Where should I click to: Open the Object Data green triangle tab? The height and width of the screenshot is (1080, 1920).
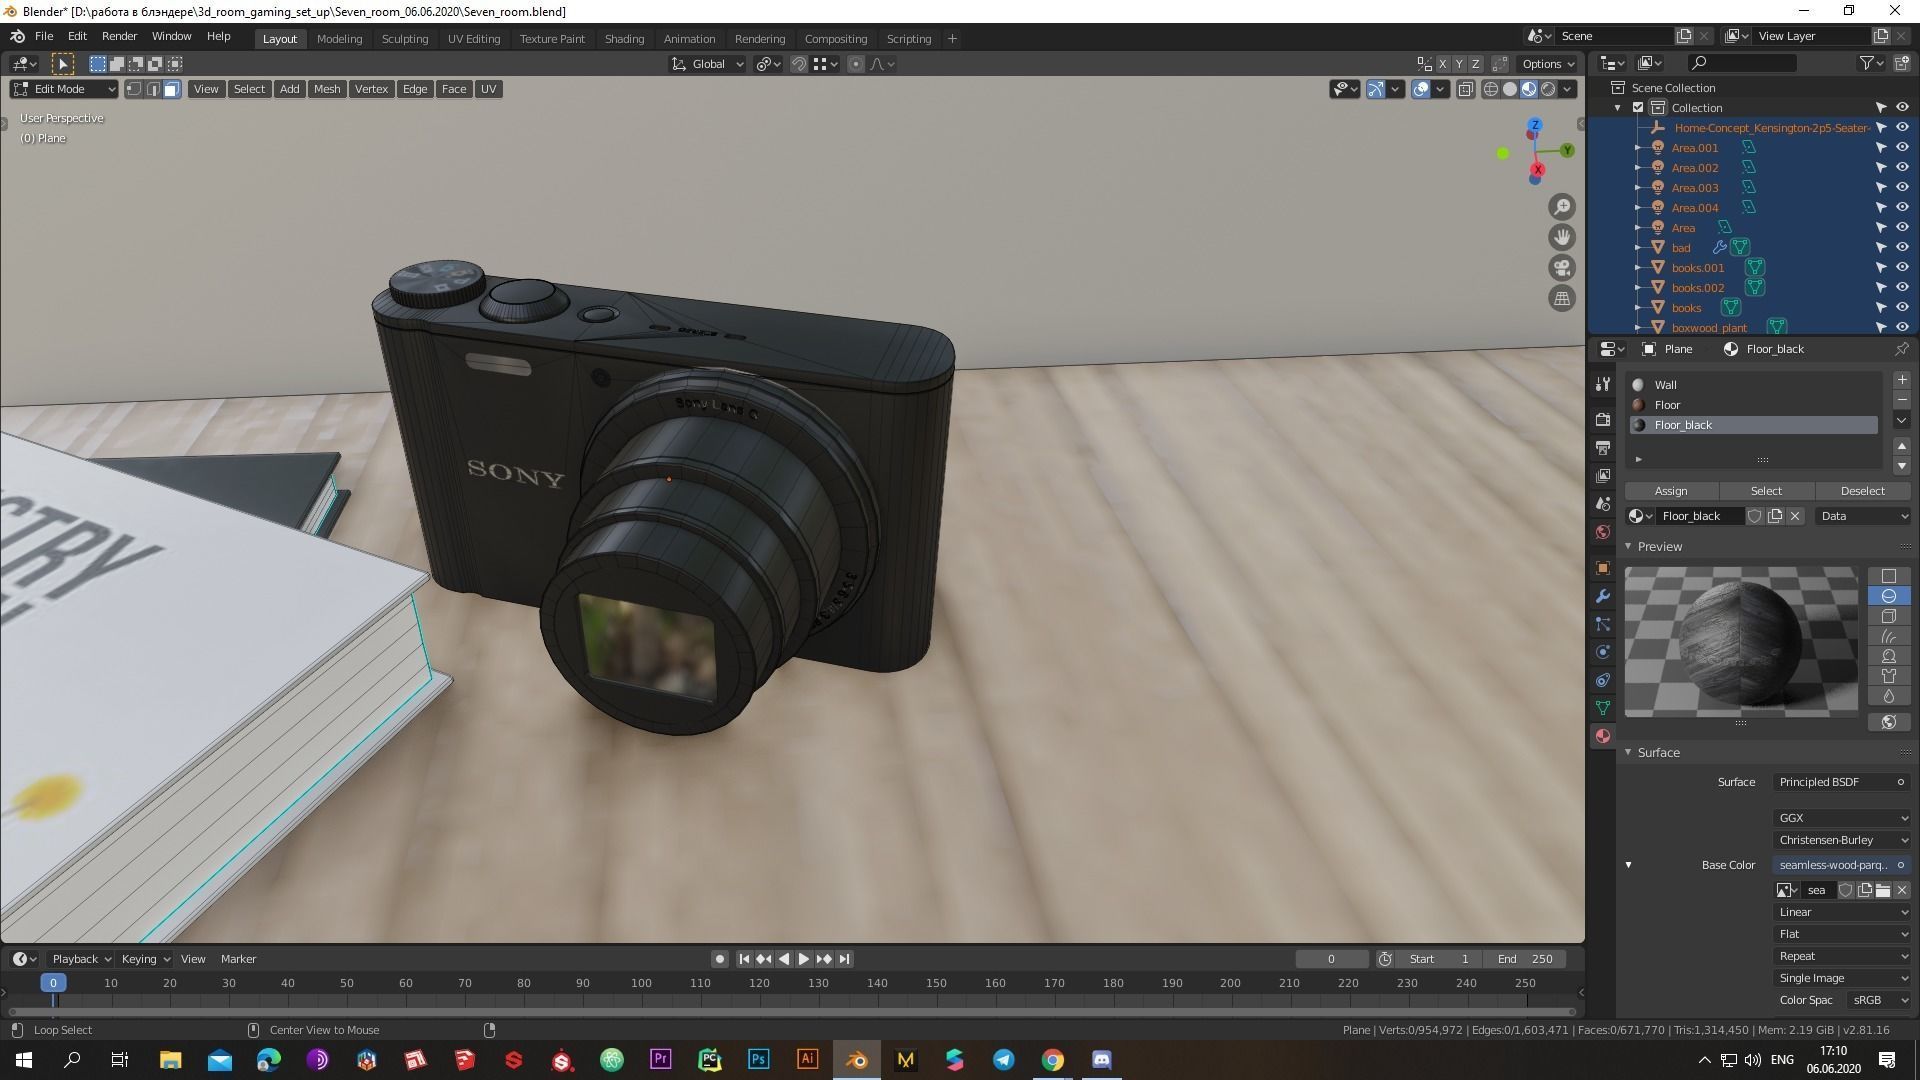coord(1603,708)
